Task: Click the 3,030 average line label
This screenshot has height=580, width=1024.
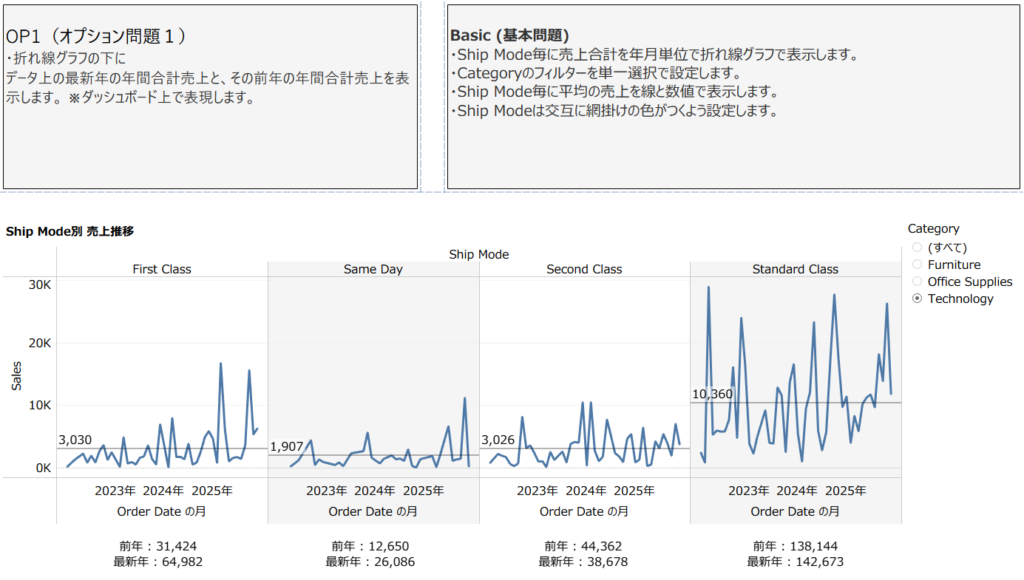Action: [76, 440]
